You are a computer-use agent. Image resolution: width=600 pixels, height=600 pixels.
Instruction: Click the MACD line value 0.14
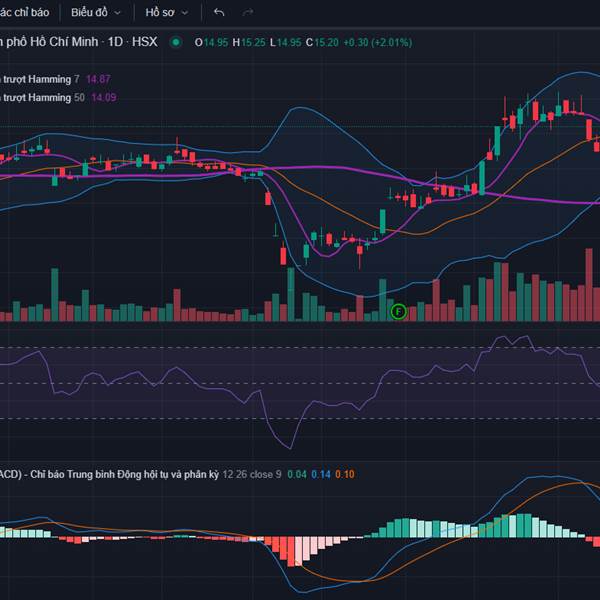point(321,474)
